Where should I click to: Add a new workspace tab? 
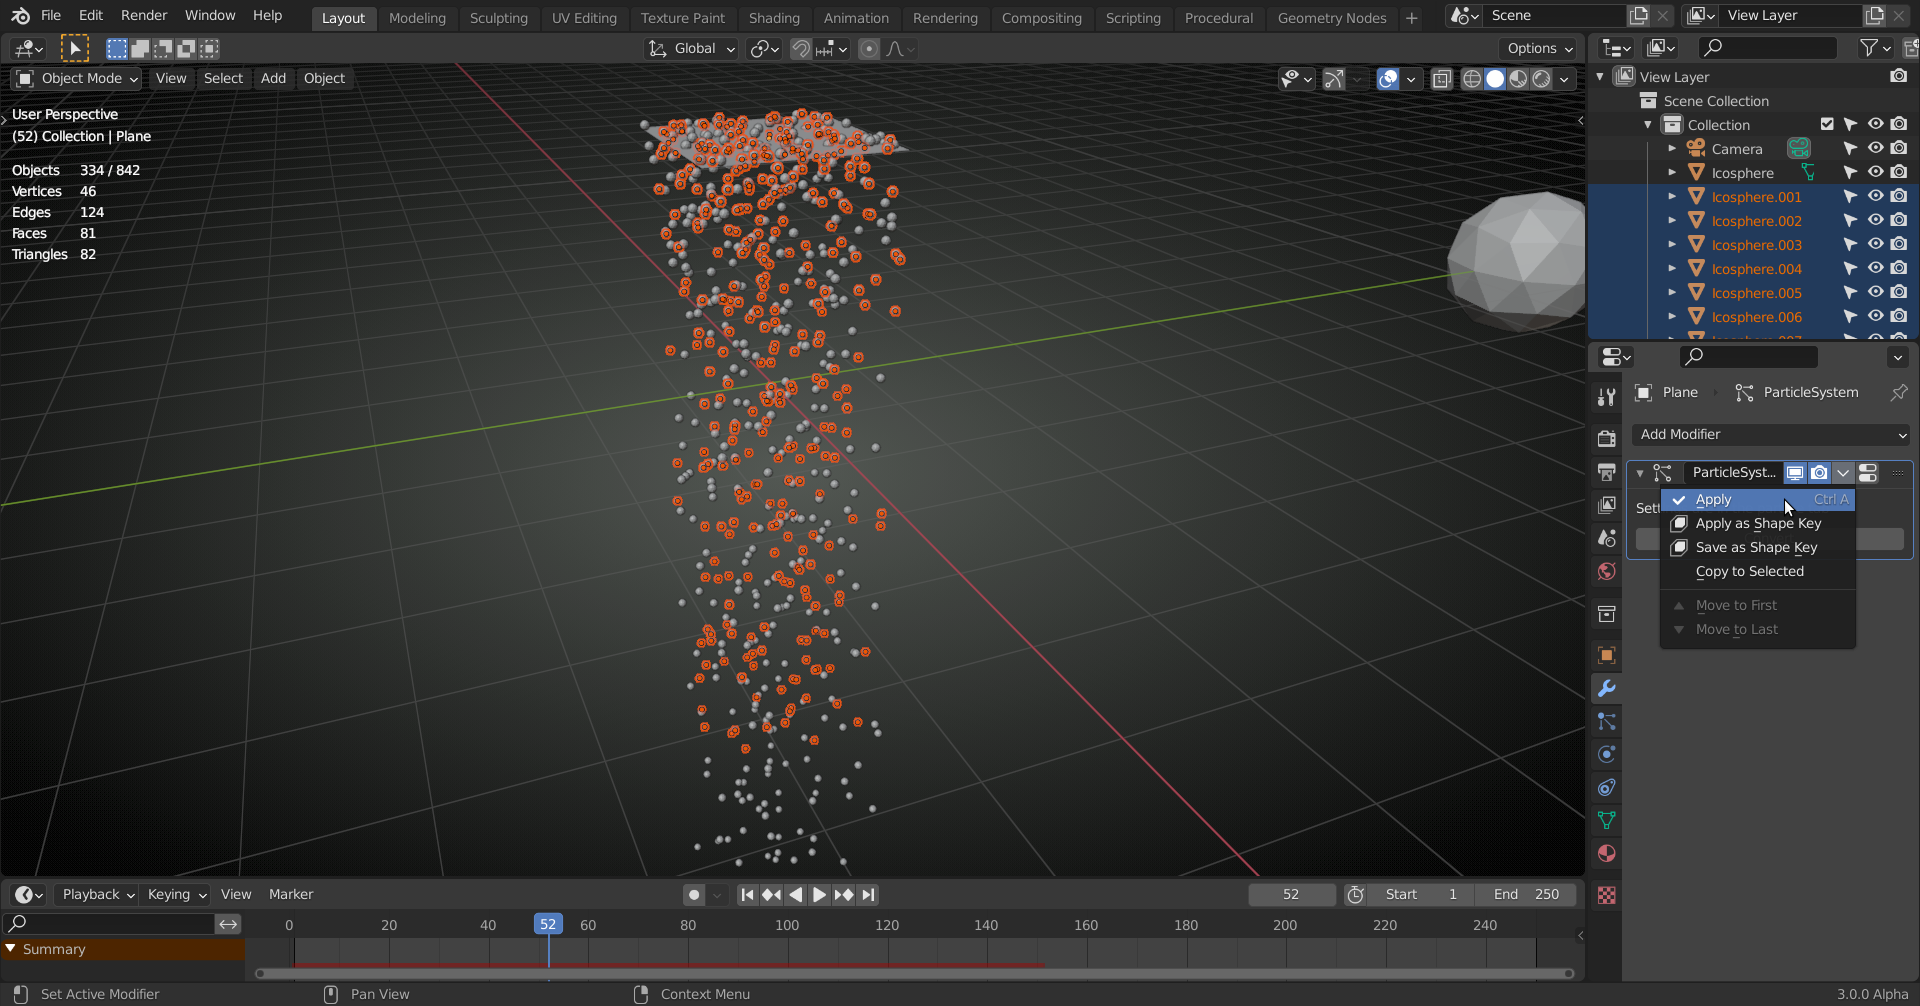[x=1411, y=18]
